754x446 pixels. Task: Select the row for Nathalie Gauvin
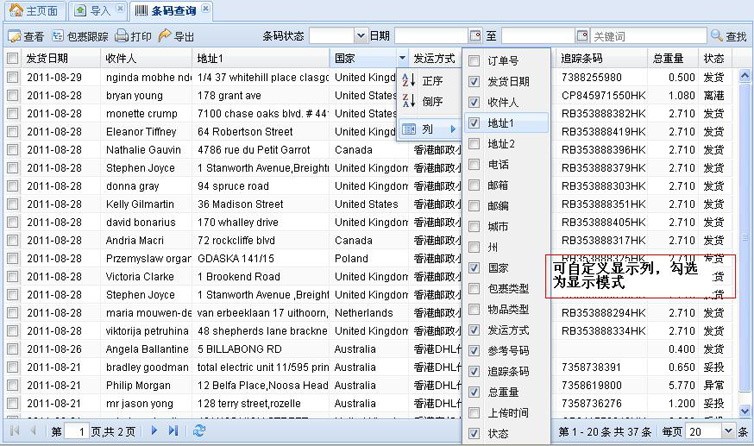[13, 150]
